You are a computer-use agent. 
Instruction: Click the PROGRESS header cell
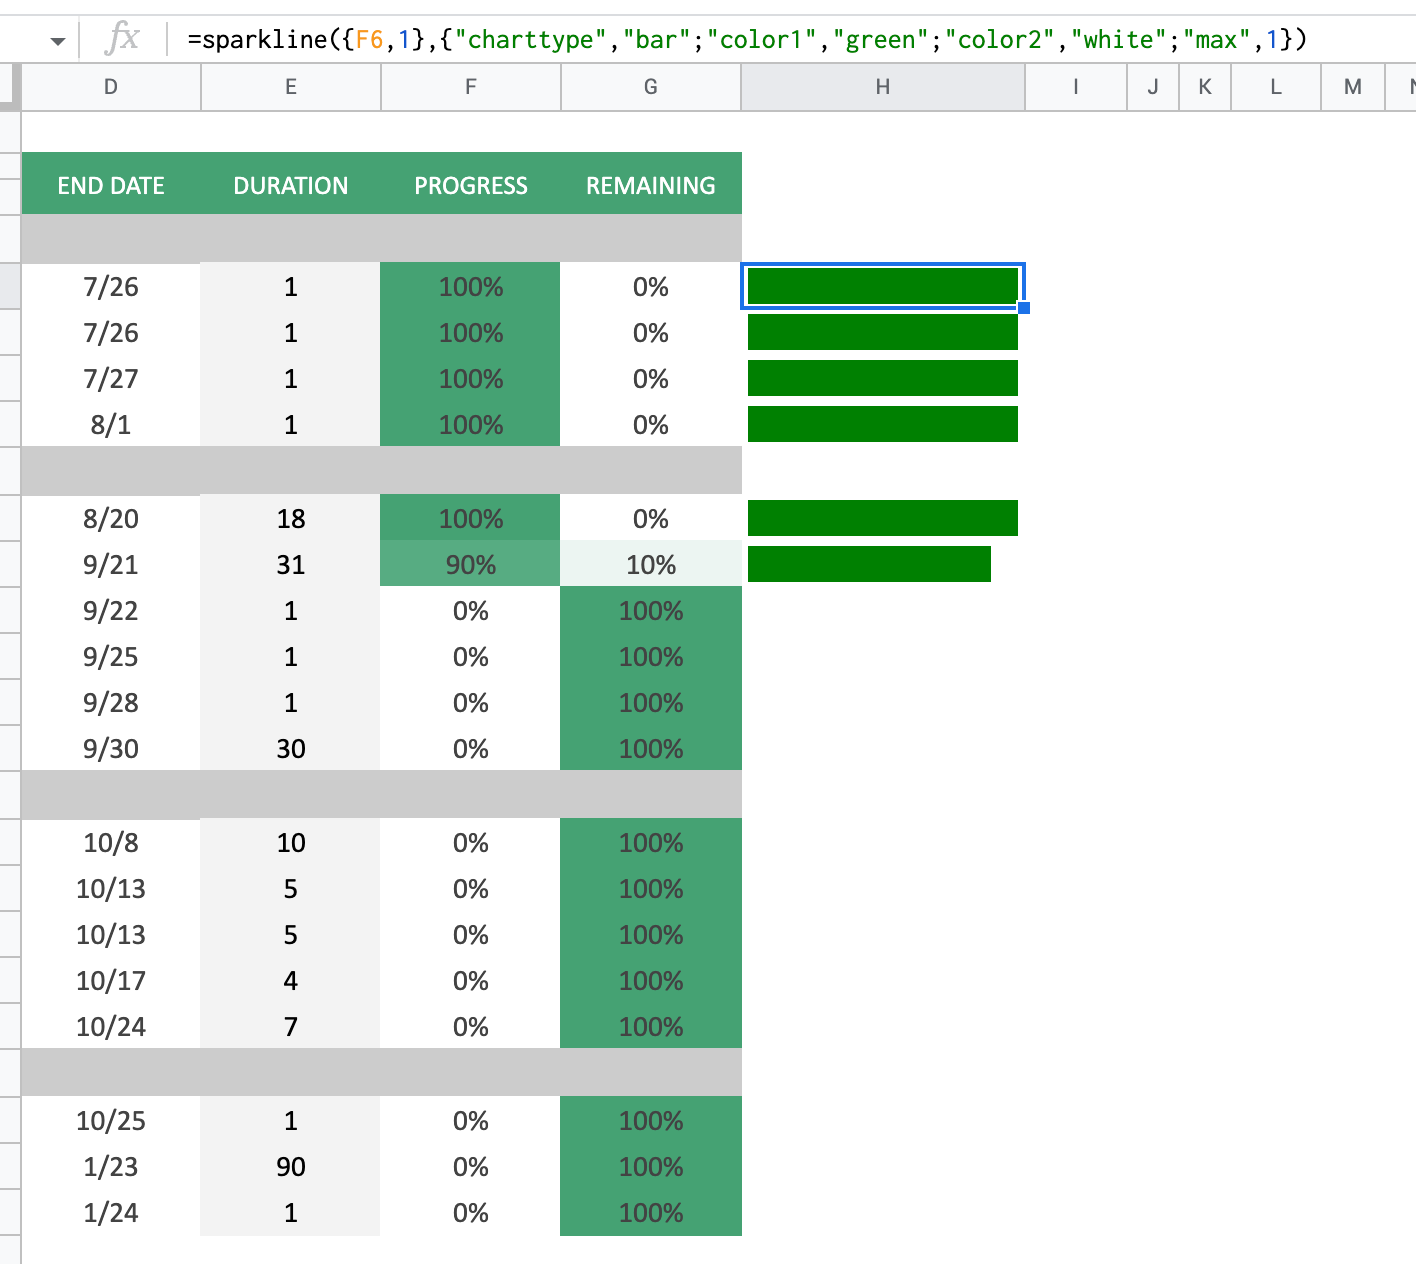click(x=470, y=184)
